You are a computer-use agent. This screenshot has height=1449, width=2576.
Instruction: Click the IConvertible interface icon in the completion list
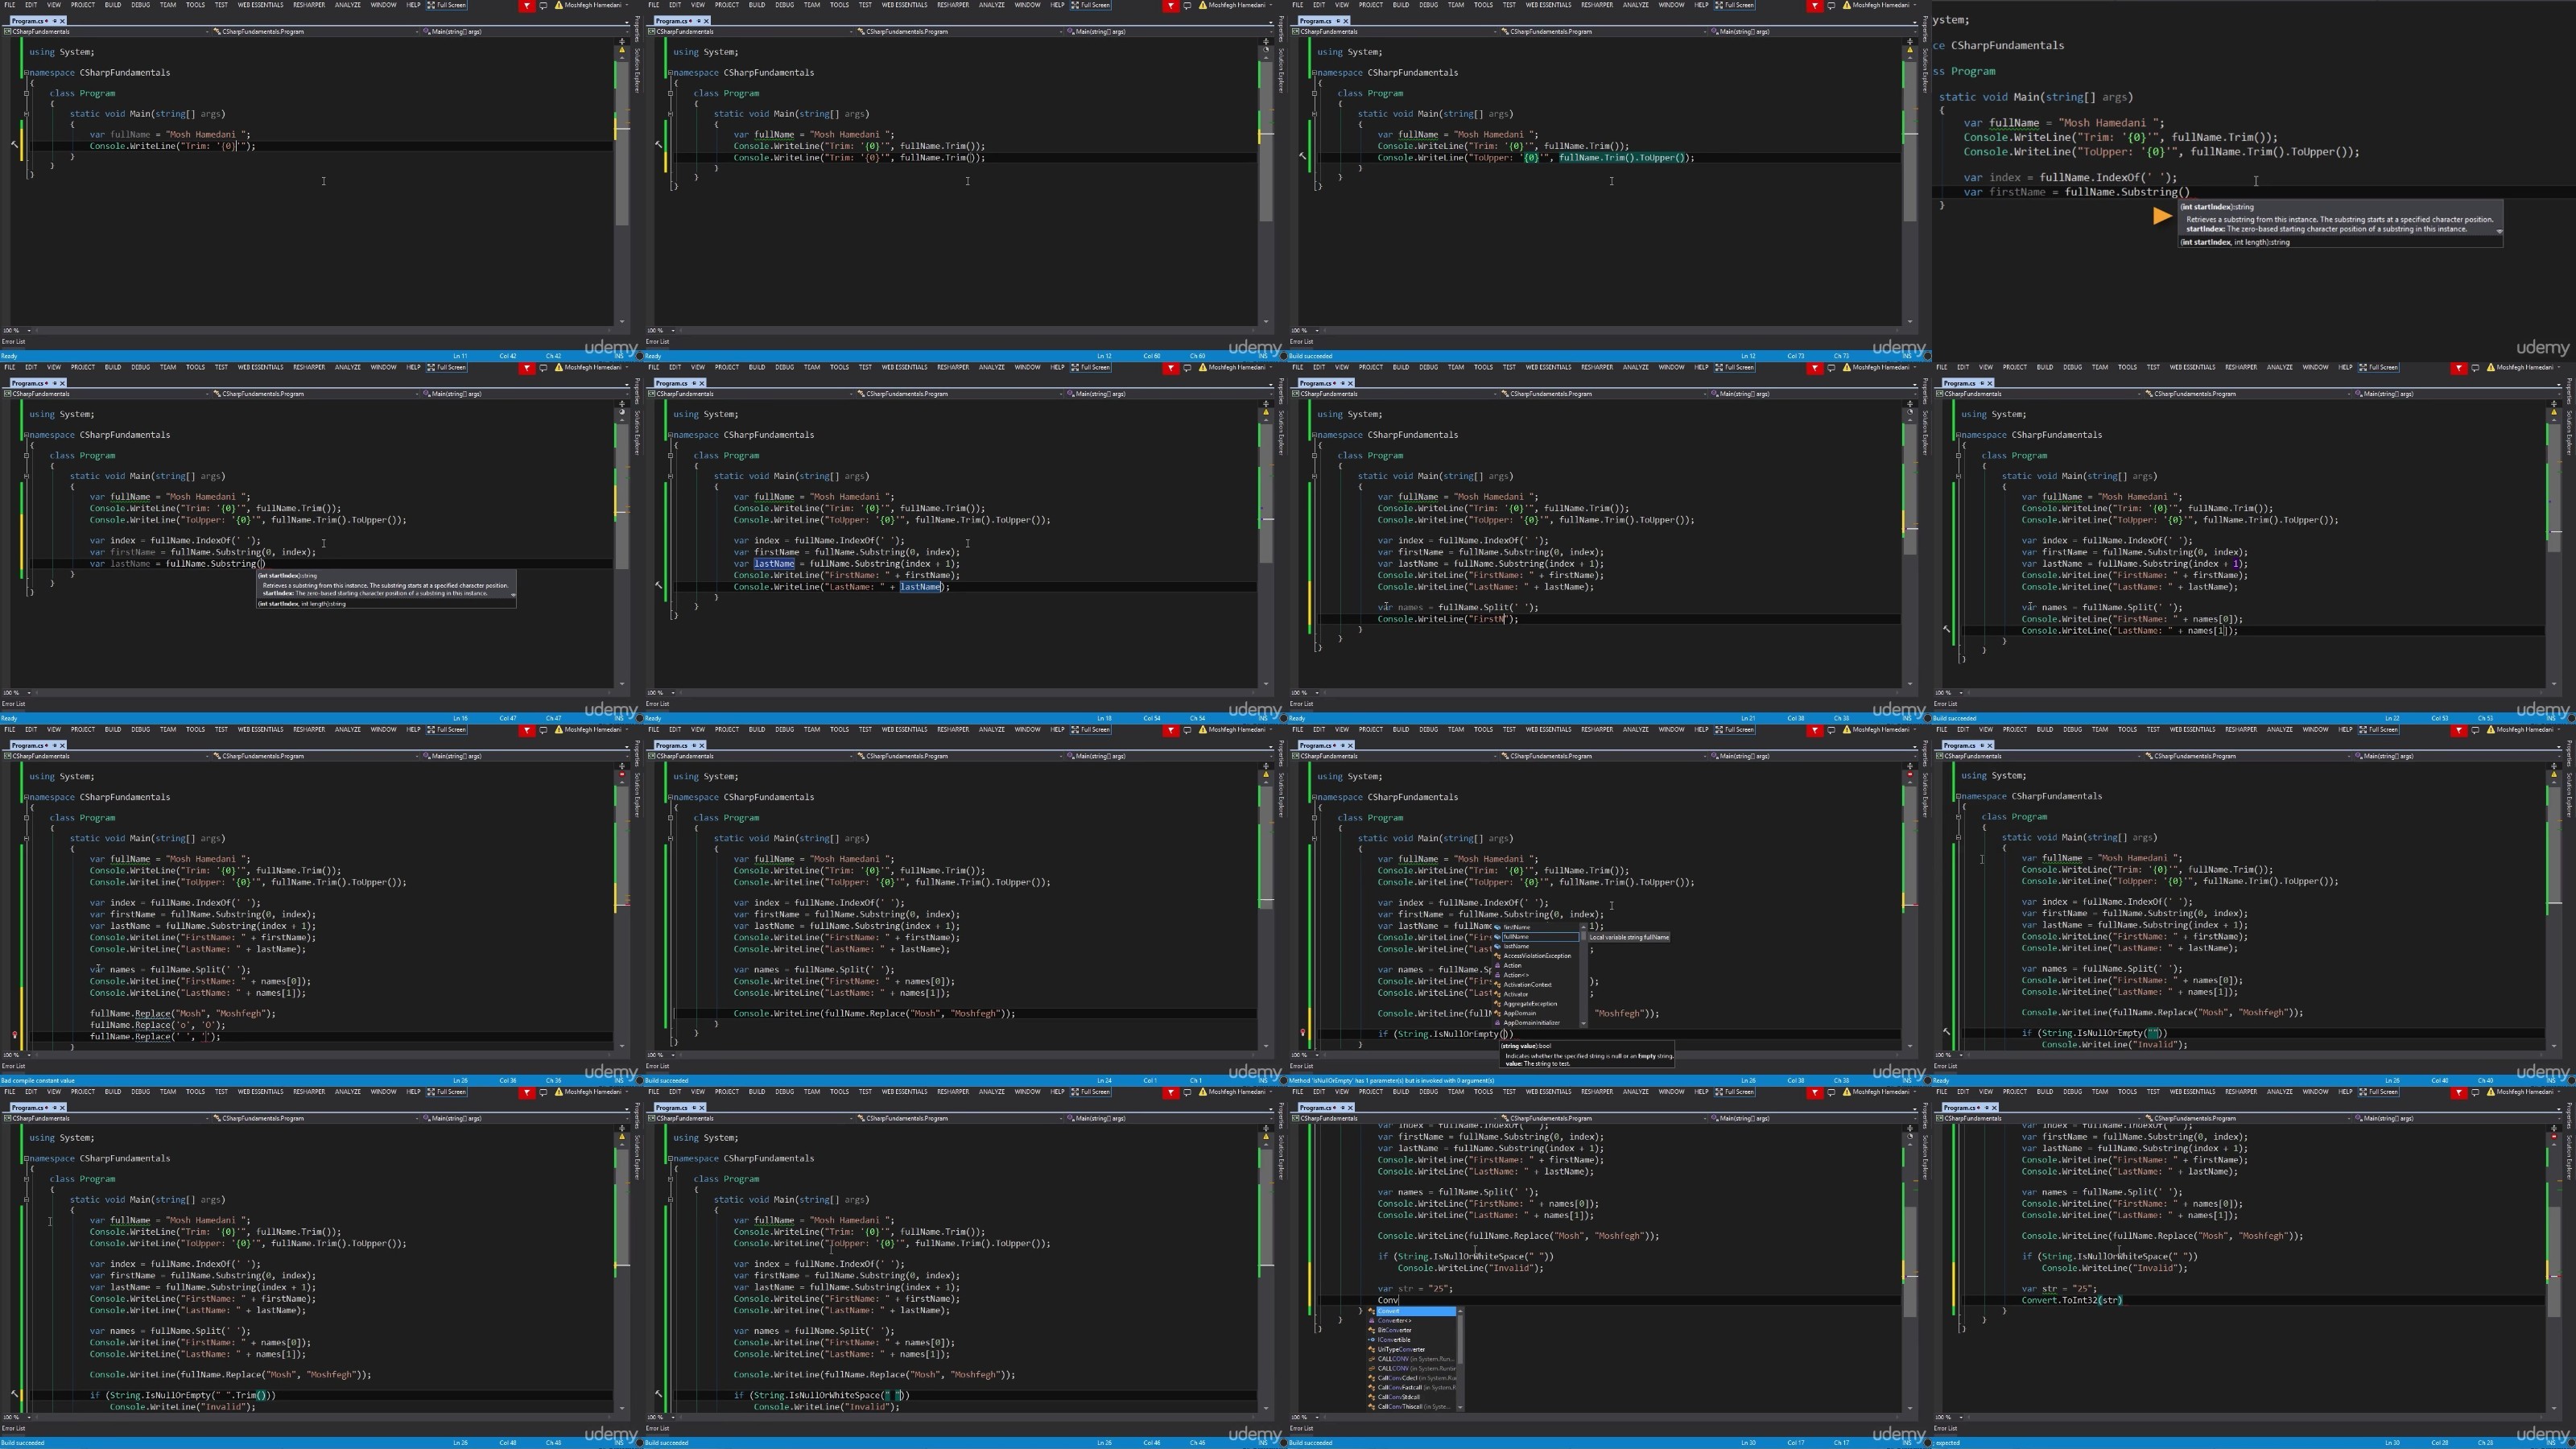point(1372,1340)
